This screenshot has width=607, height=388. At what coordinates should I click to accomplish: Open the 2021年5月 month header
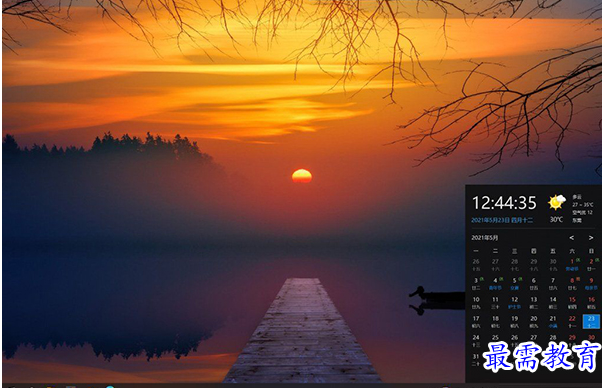pos(485,237)
